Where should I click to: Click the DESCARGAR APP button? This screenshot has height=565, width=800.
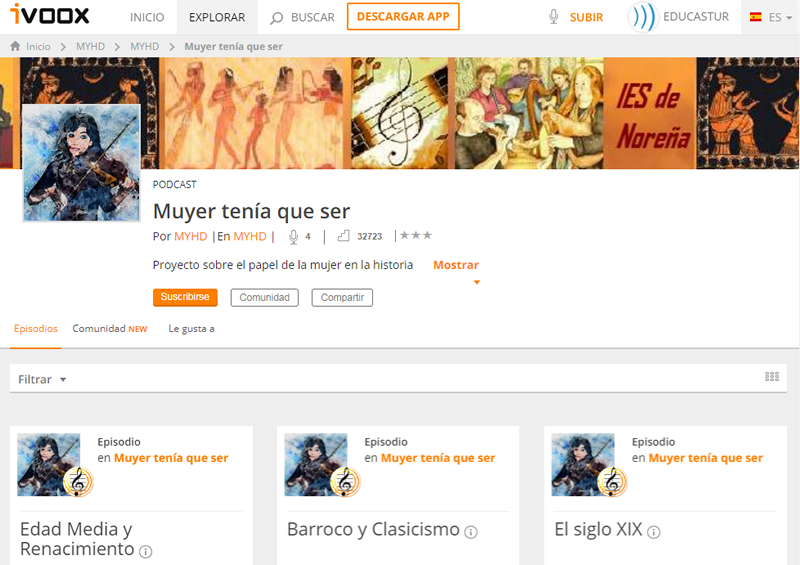pos(403,16)
